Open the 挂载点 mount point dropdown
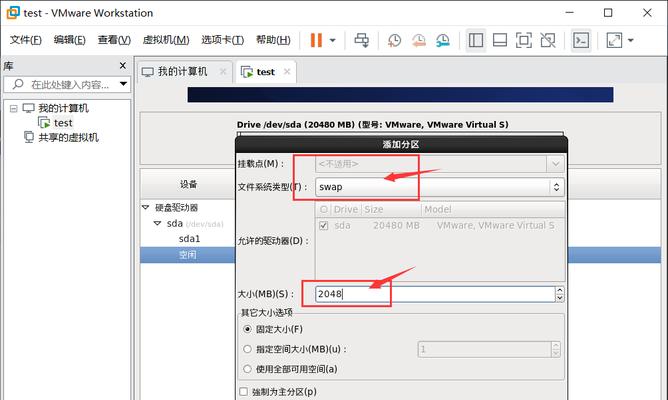 (x=556, y=164)
